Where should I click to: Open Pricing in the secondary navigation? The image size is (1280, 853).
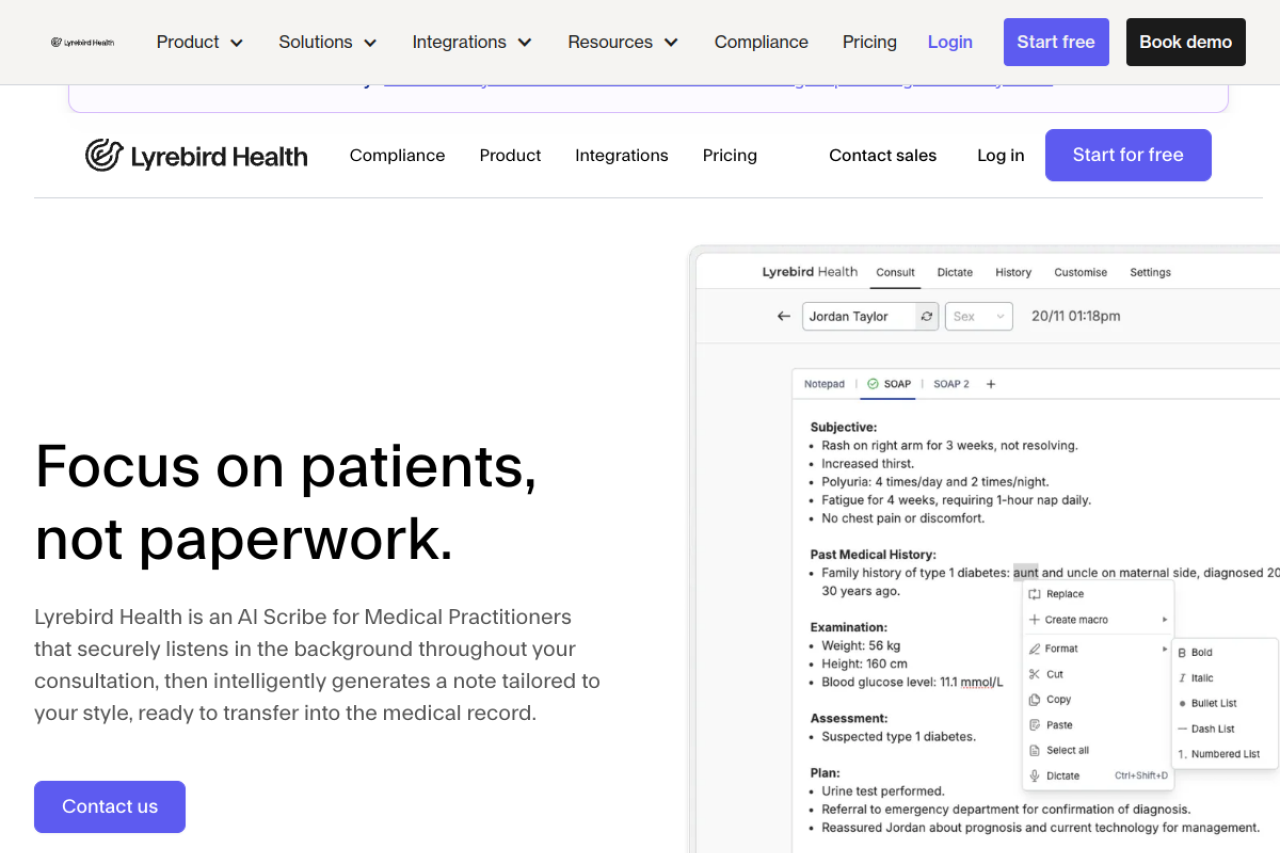pos(730,155)
